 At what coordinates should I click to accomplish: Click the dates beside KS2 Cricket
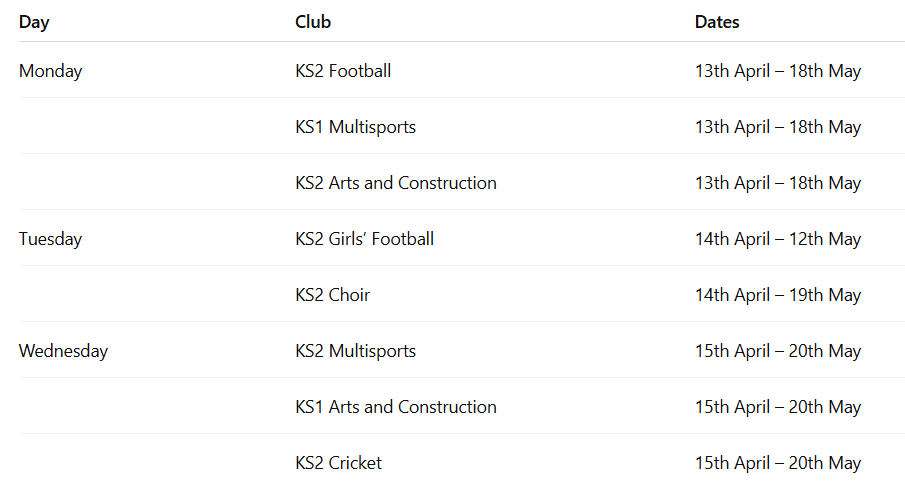[x=778, y=463]
